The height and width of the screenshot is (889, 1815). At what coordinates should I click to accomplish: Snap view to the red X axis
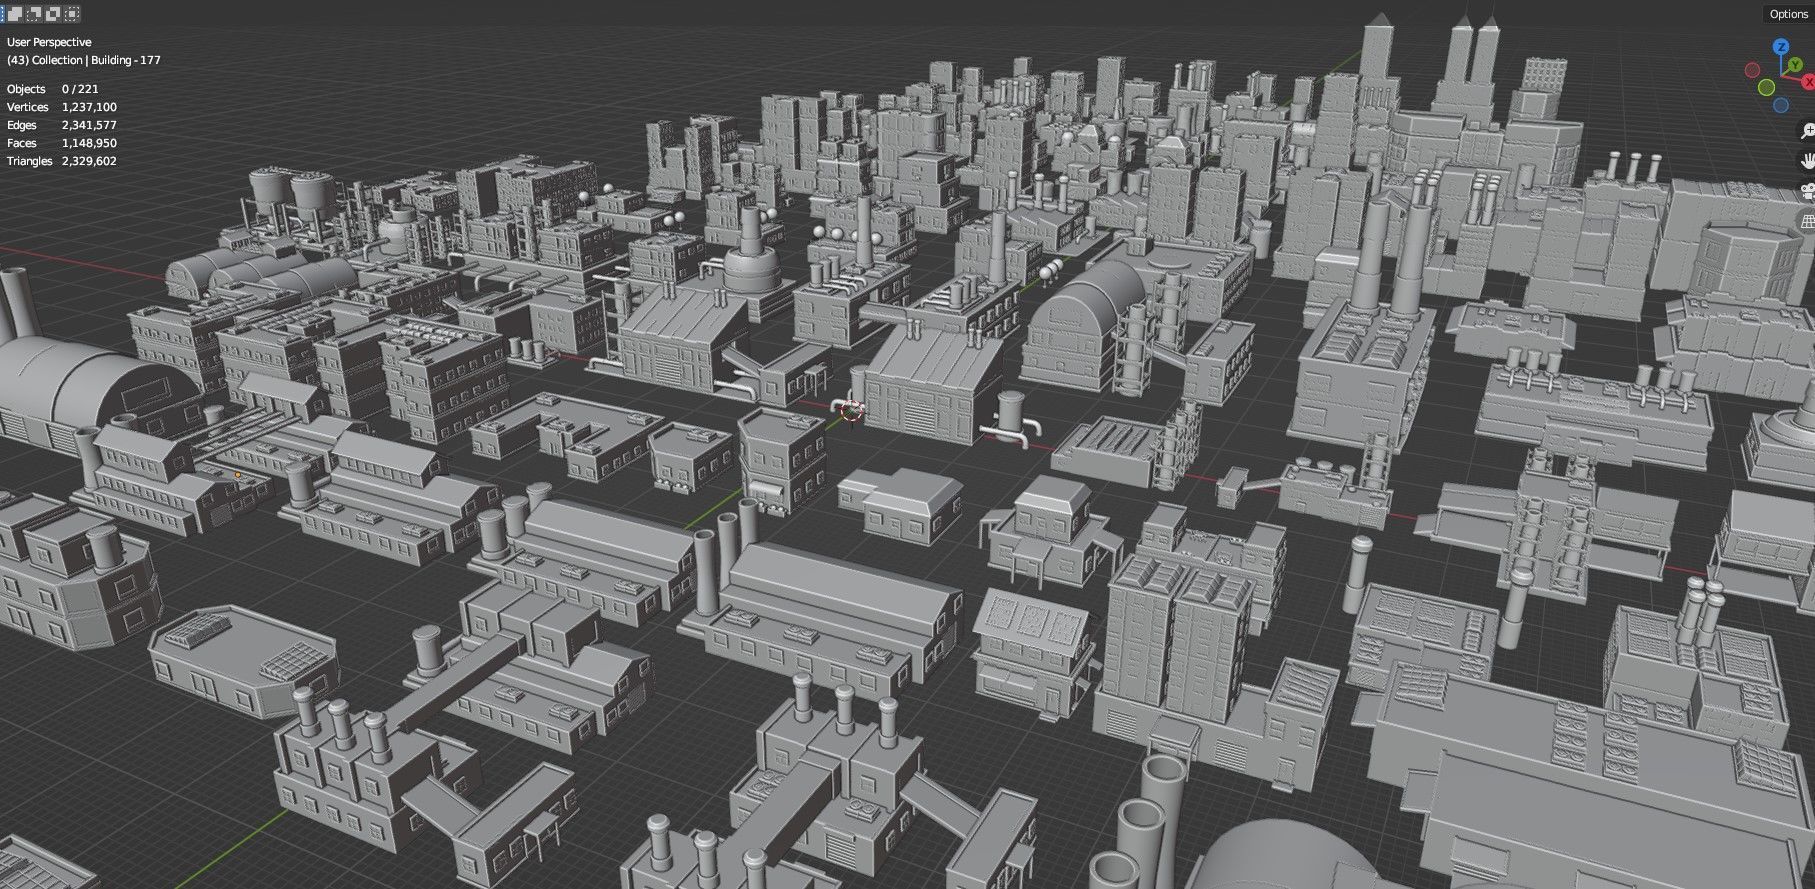coord(1809,82)
